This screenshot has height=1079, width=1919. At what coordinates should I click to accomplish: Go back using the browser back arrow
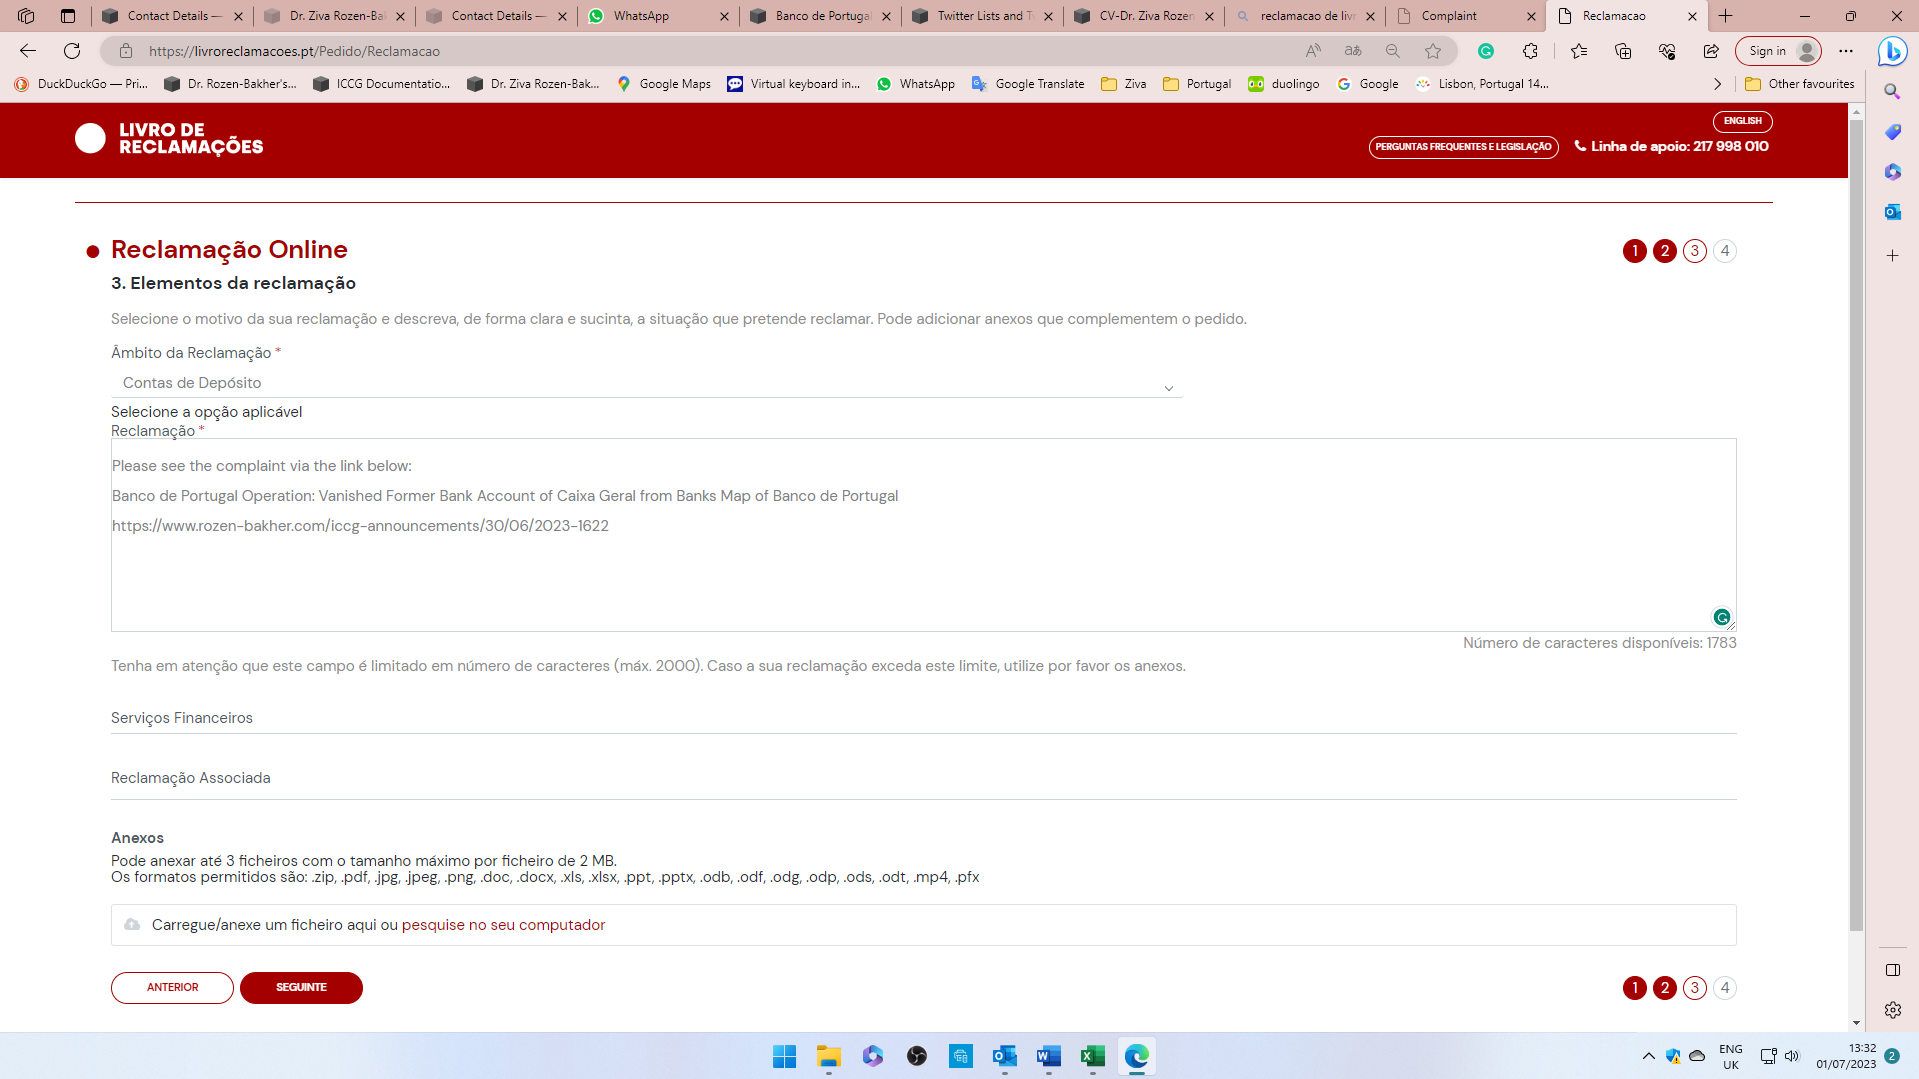[x=28, y=51]
